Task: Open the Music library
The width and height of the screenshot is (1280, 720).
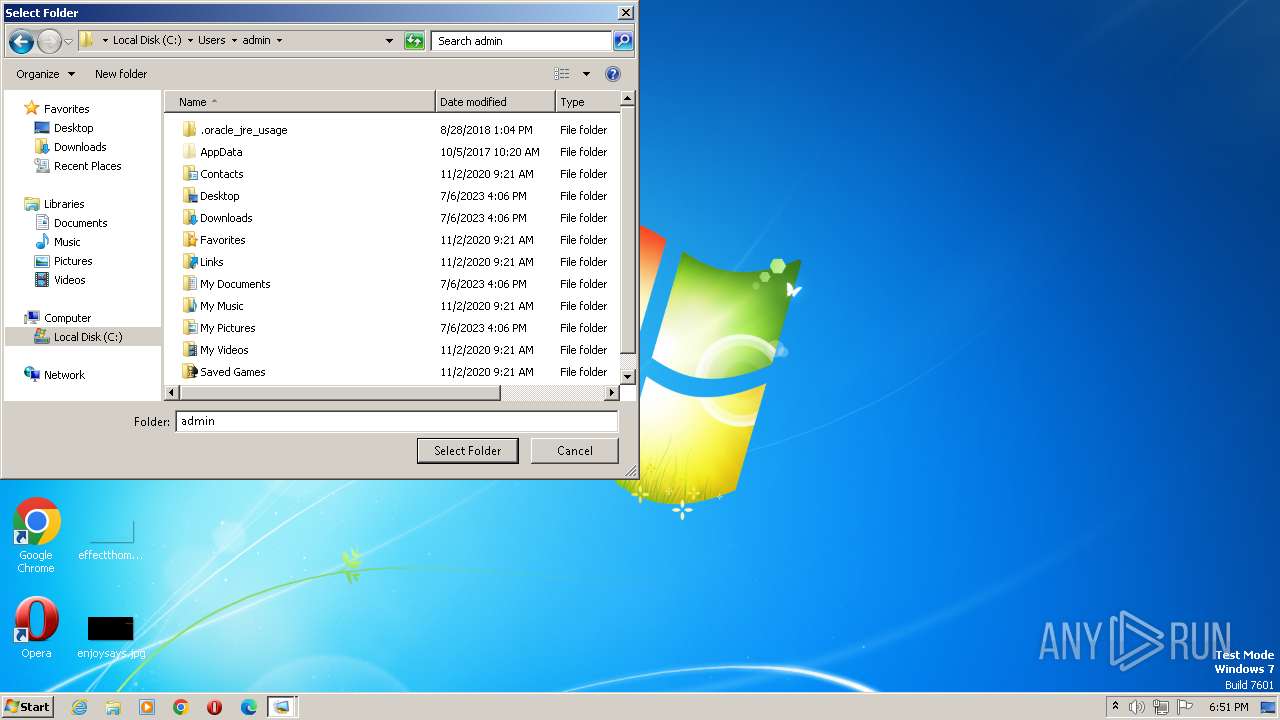Action: 67,242
